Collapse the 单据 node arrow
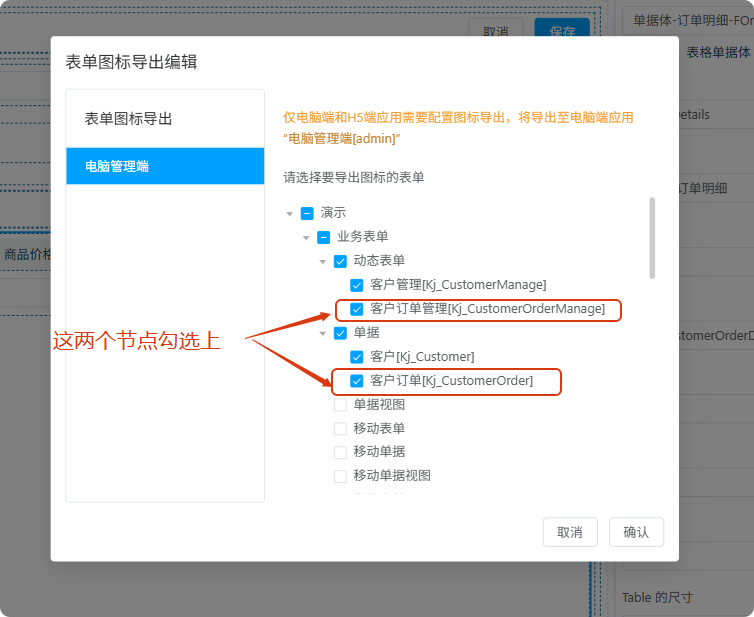 click(323, 333)
